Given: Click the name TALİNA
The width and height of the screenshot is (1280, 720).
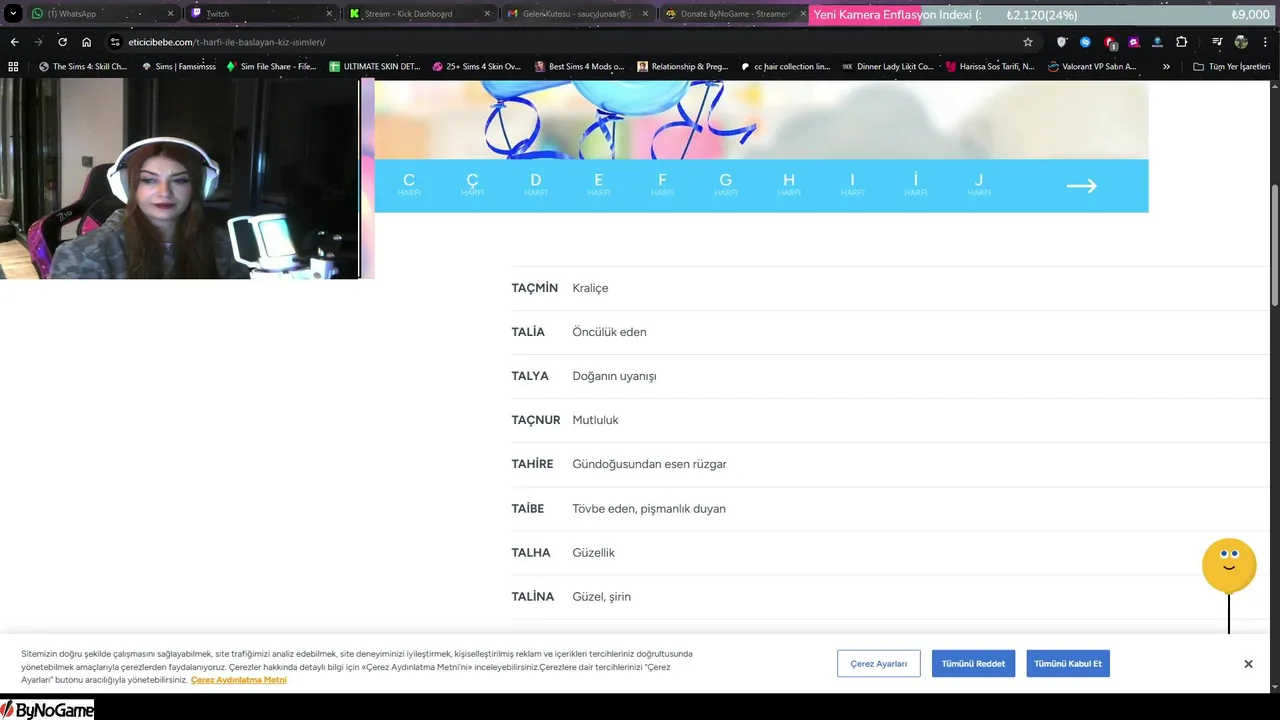Looking at the screenshot, I should pos(533,597).
